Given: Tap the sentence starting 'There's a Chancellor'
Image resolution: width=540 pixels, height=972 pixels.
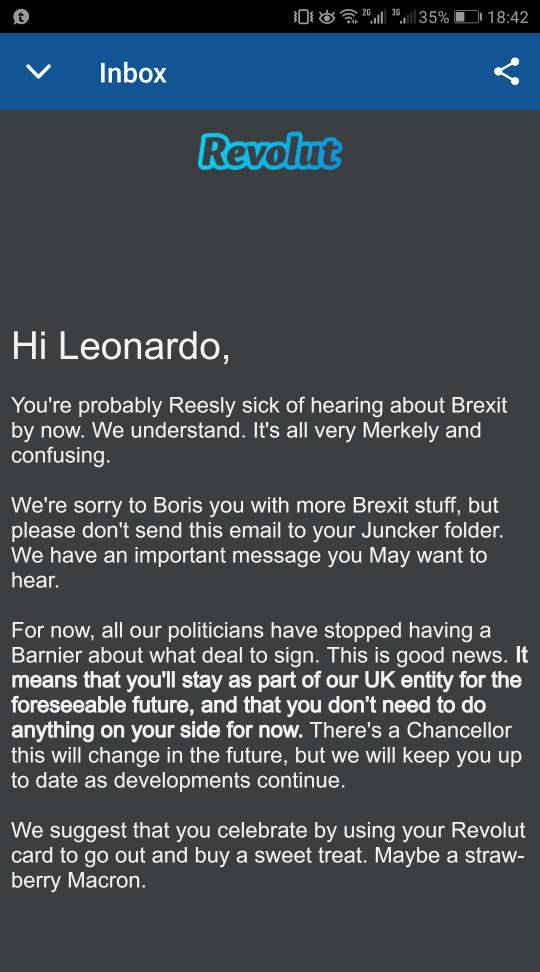Looking at the screenshot, I should point(267,755).
